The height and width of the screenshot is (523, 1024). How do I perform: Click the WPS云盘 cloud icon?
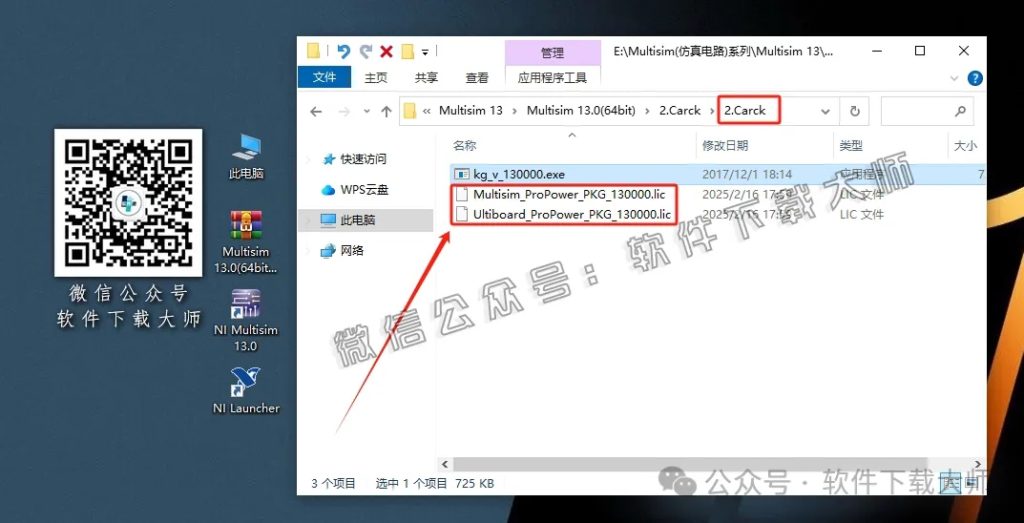328,191
